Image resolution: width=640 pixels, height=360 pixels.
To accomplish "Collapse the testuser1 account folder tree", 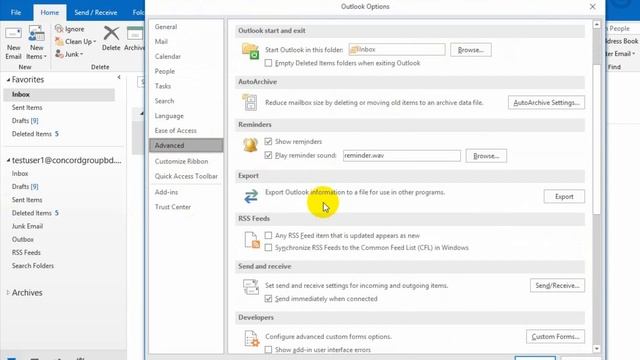I will pyautogui.click(x=8, y=161).
